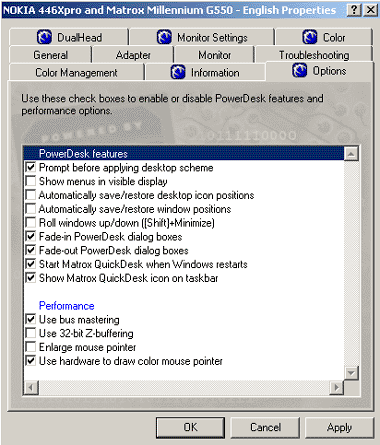Click the Cancel button

point(265,427)
